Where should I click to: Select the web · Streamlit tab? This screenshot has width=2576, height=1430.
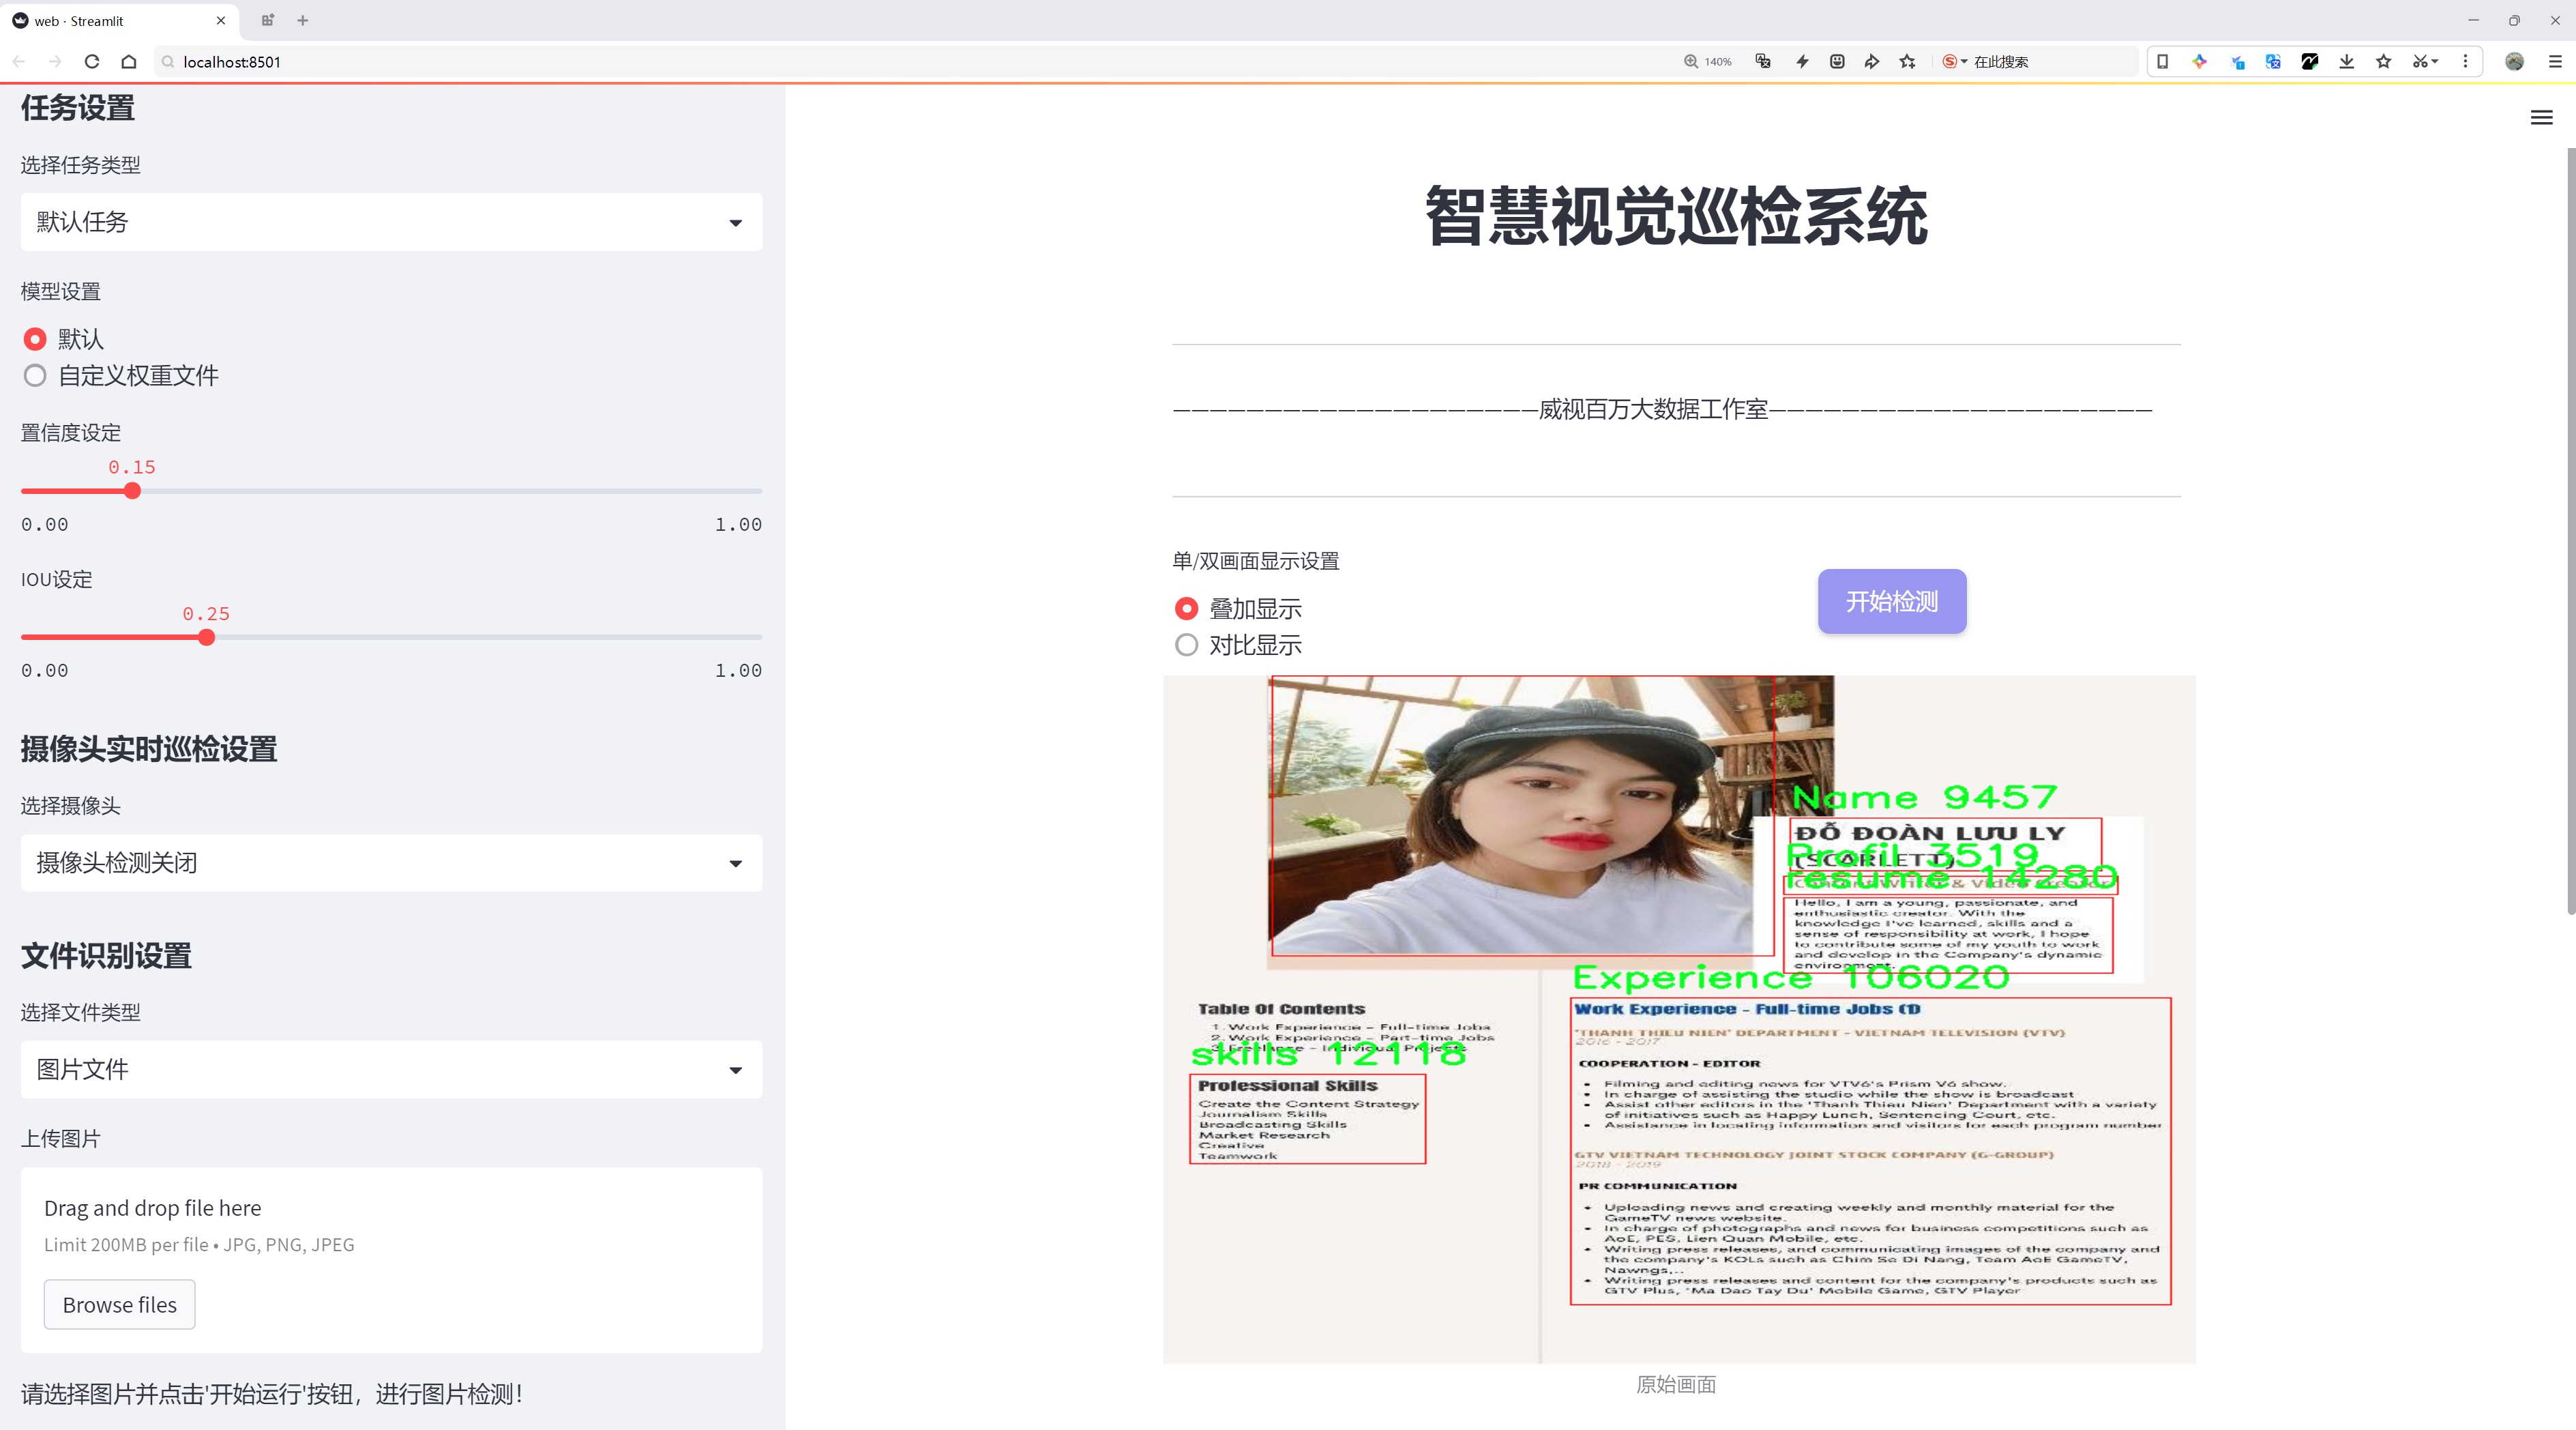pos(120,20)
